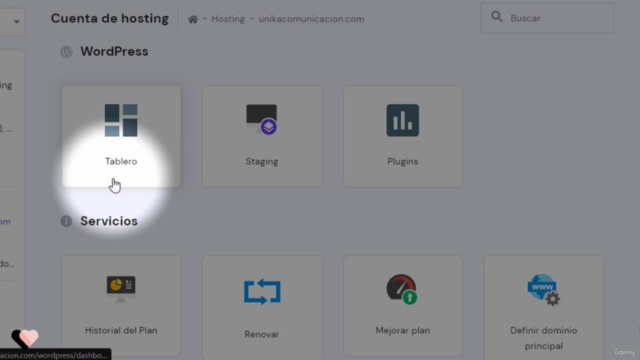Image resolution: width=640 pixels, height=360 pixels.
Task: Go to Hosting breadcrumb link
Action: coord(228,19)
